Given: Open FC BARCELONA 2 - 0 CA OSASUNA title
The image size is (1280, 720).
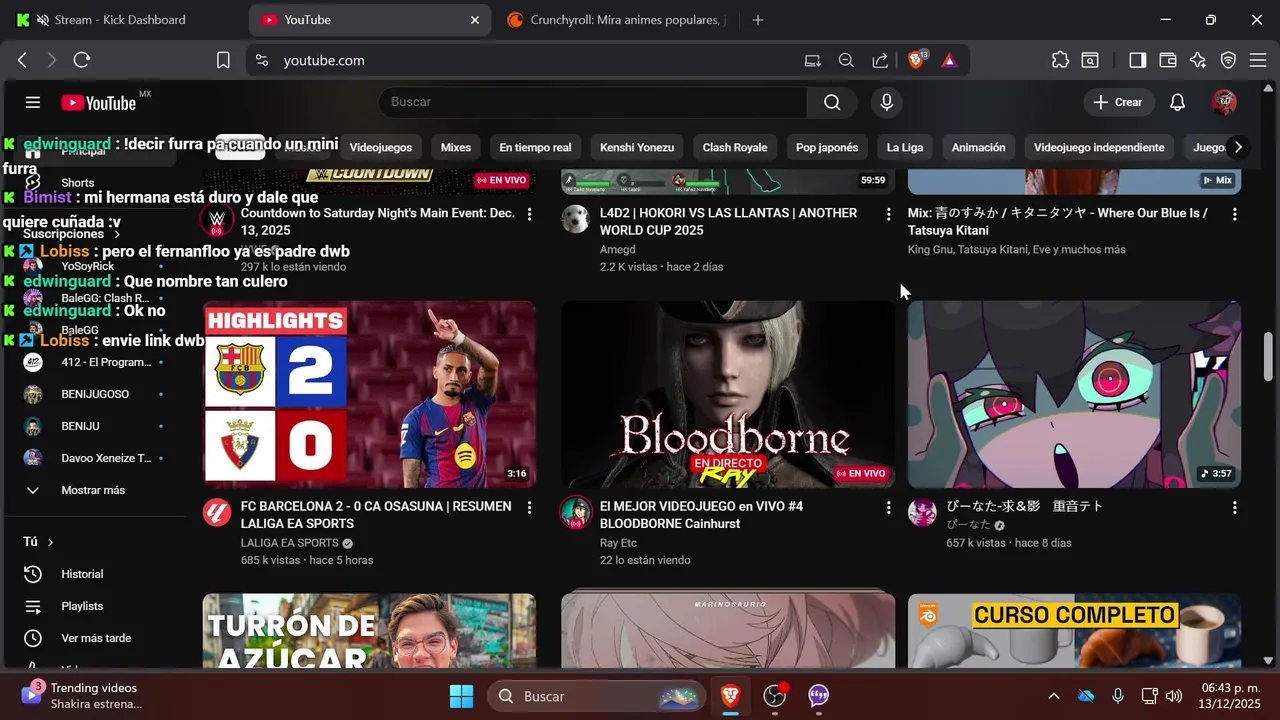Looking at the screenshot, I should (x=376, y=515).
